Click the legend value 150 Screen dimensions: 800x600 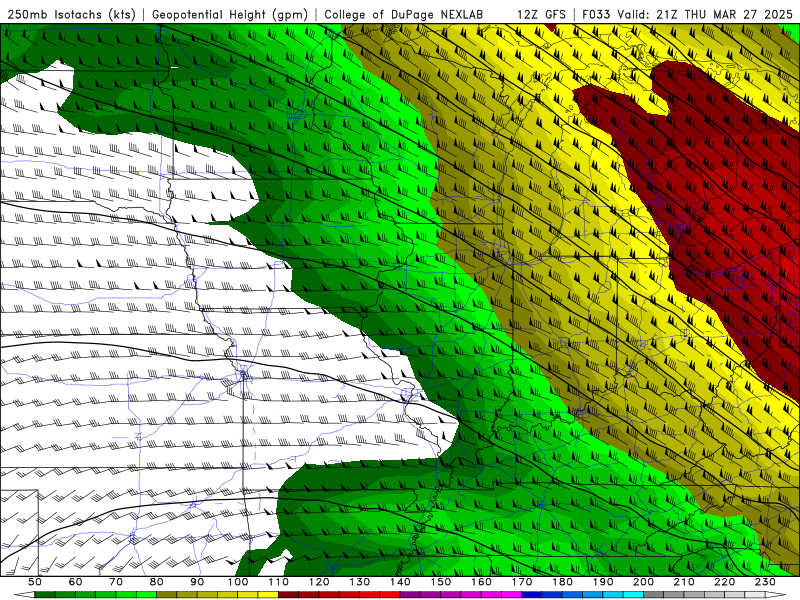441,582
